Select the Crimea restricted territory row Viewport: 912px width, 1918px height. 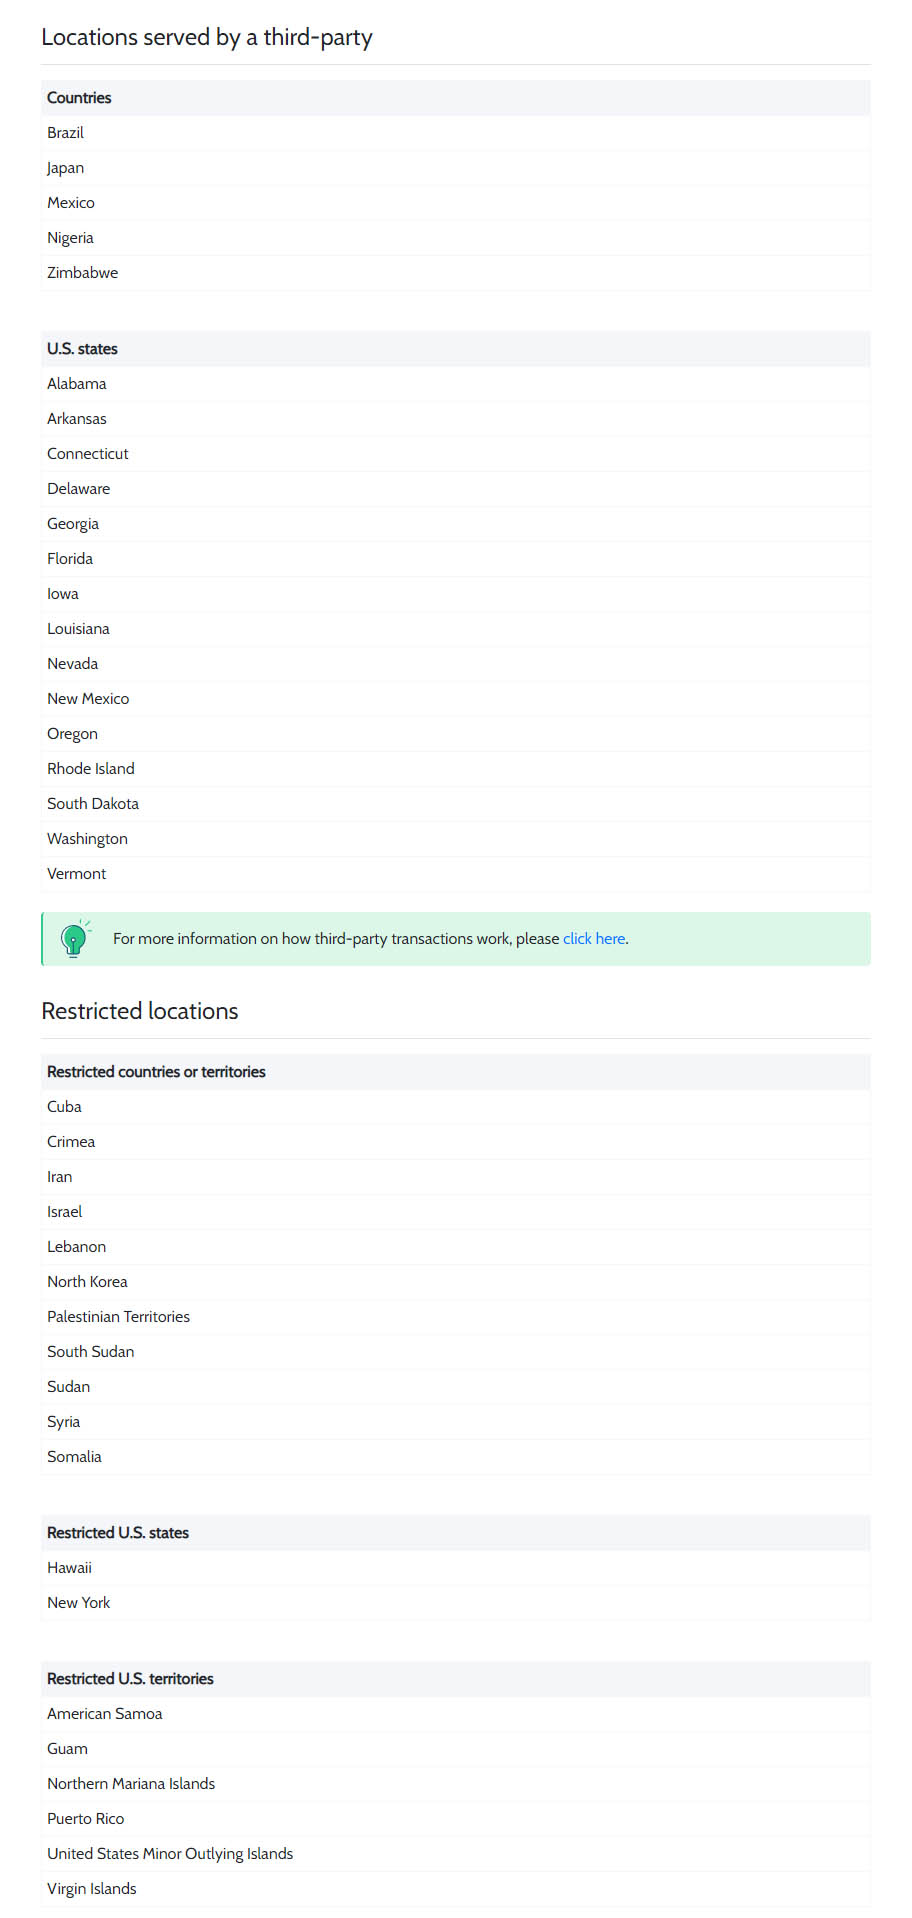point(456,1142)
